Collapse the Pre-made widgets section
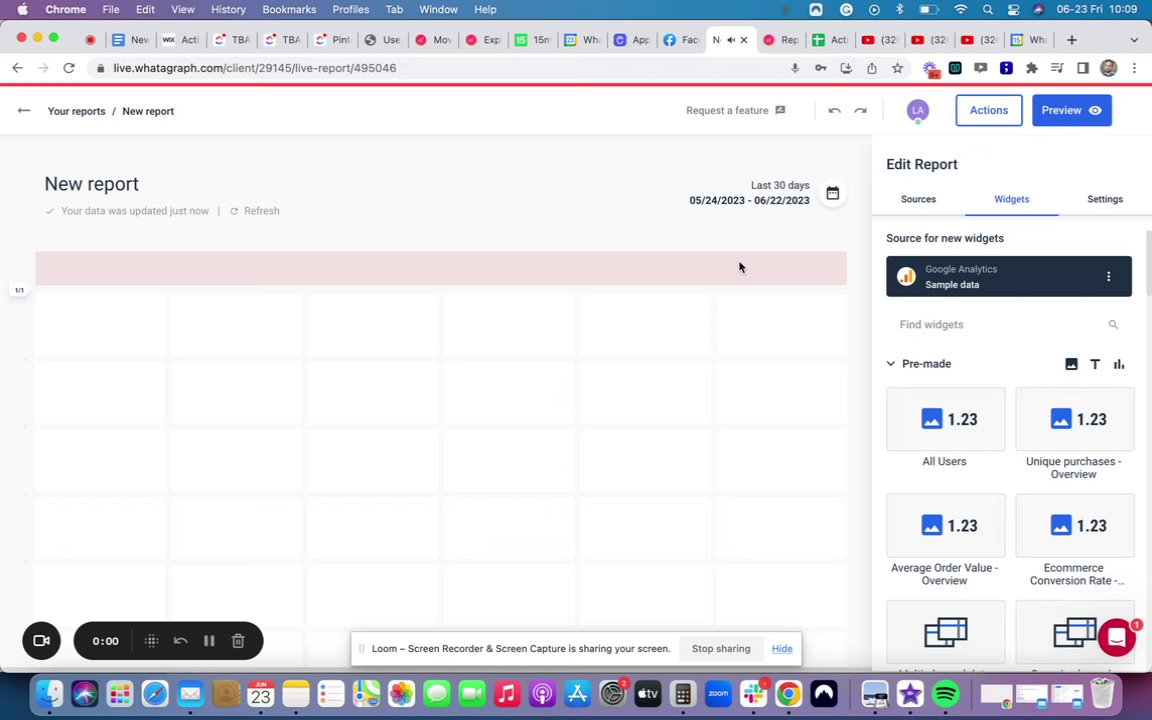Screen dimensions: 1152x720 [890, 364]
